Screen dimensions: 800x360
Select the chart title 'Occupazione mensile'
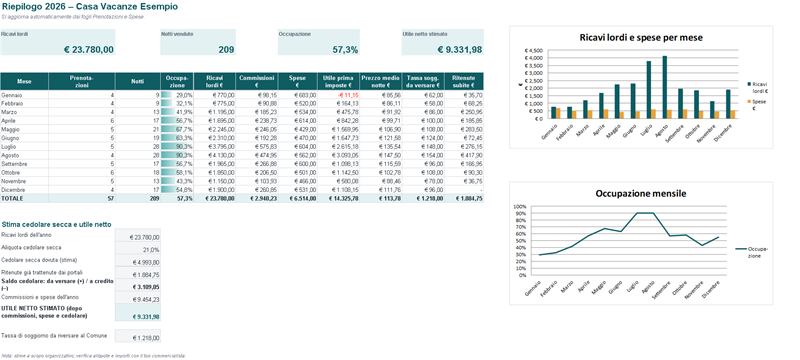641,194
